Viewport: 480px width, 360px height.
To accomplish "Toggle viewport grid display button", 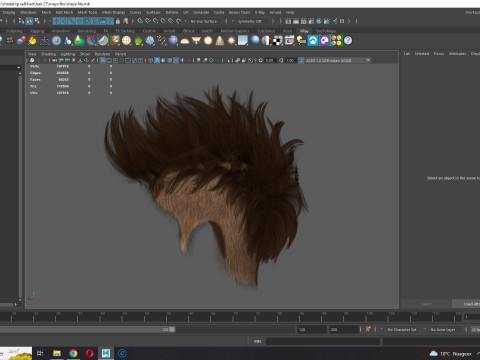I will 103,60.
